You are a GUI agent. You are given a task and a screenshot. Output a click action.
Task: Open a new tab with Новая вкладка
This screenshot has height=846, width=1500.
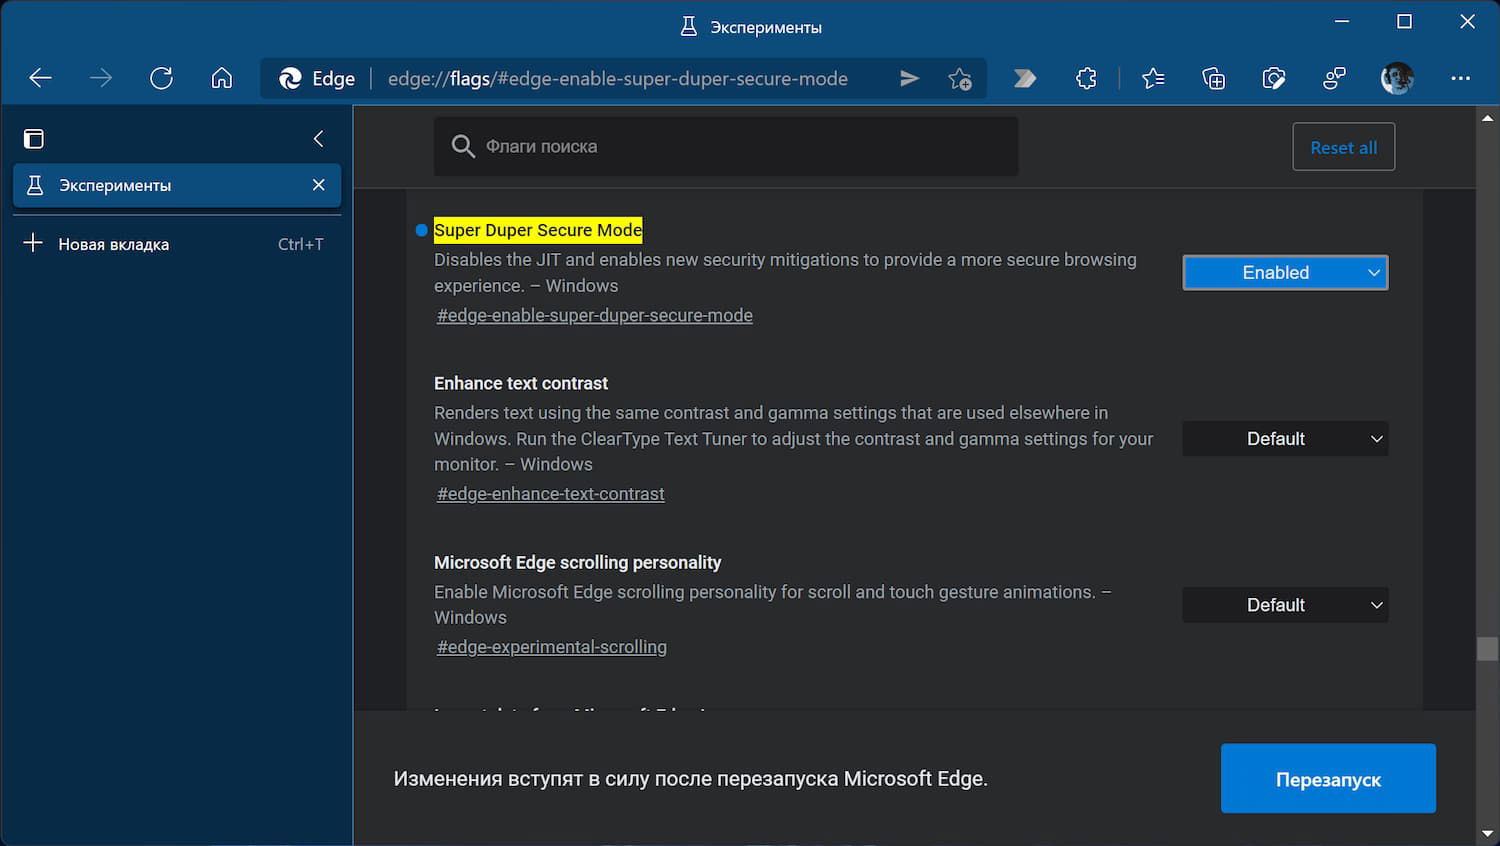point(177,244)
